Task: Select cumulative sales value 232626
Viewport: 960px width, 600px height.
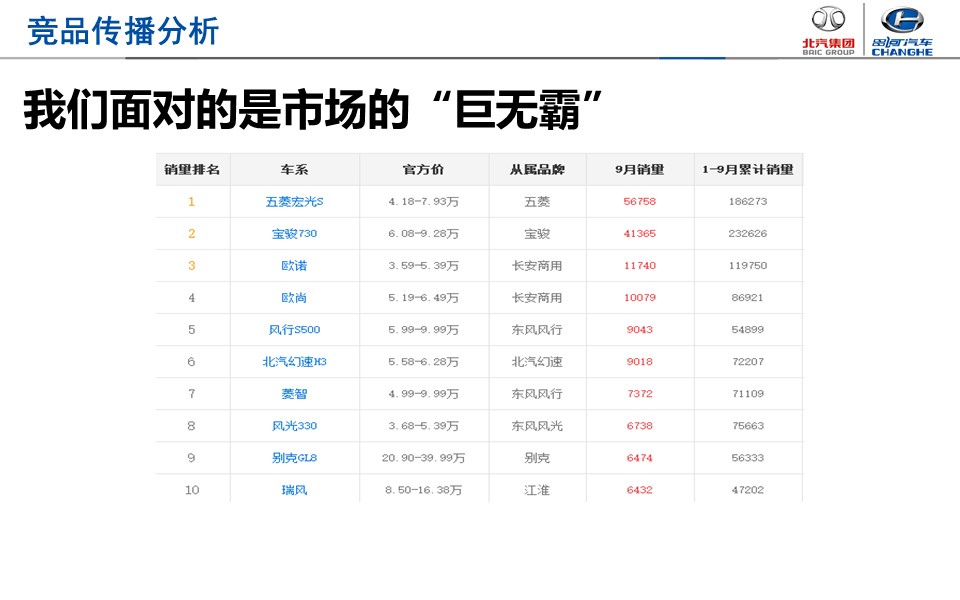Action: pos(748,233)
